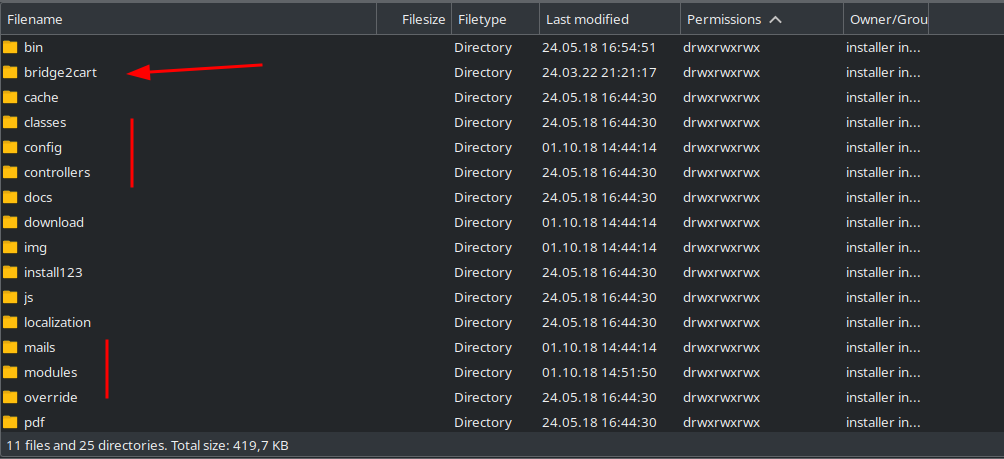The height and width of the screenshot is (459, 1004).
Task: Select the bridge2cart folder icon
Action: pyautogui.click(x=11, y=72)
